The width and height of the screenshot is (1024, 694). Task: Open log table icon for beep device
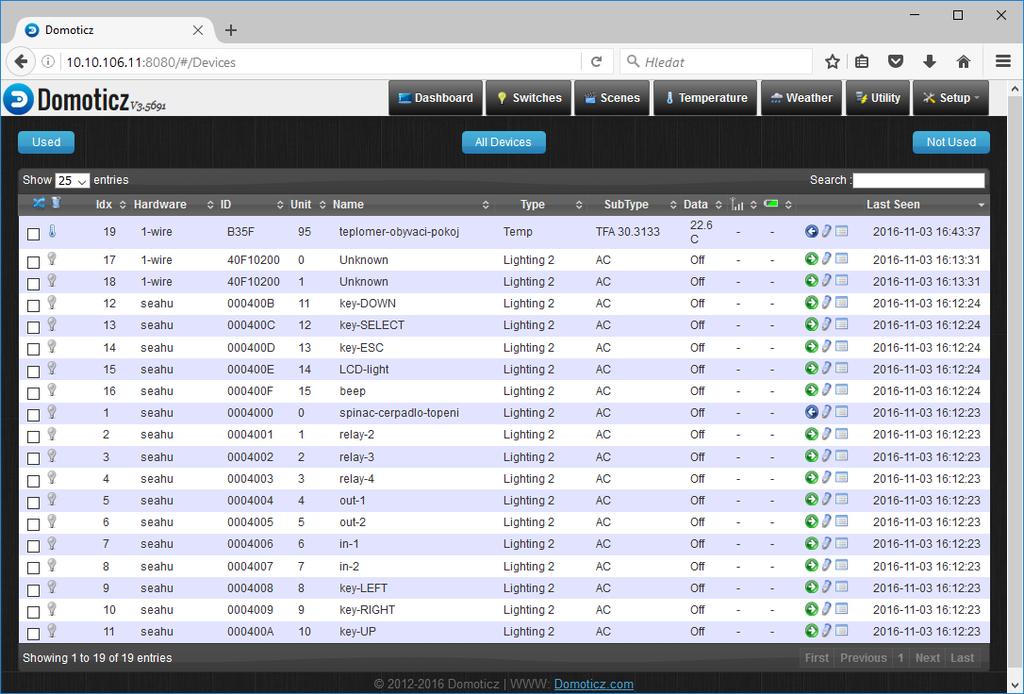click(x=842, y=390)
